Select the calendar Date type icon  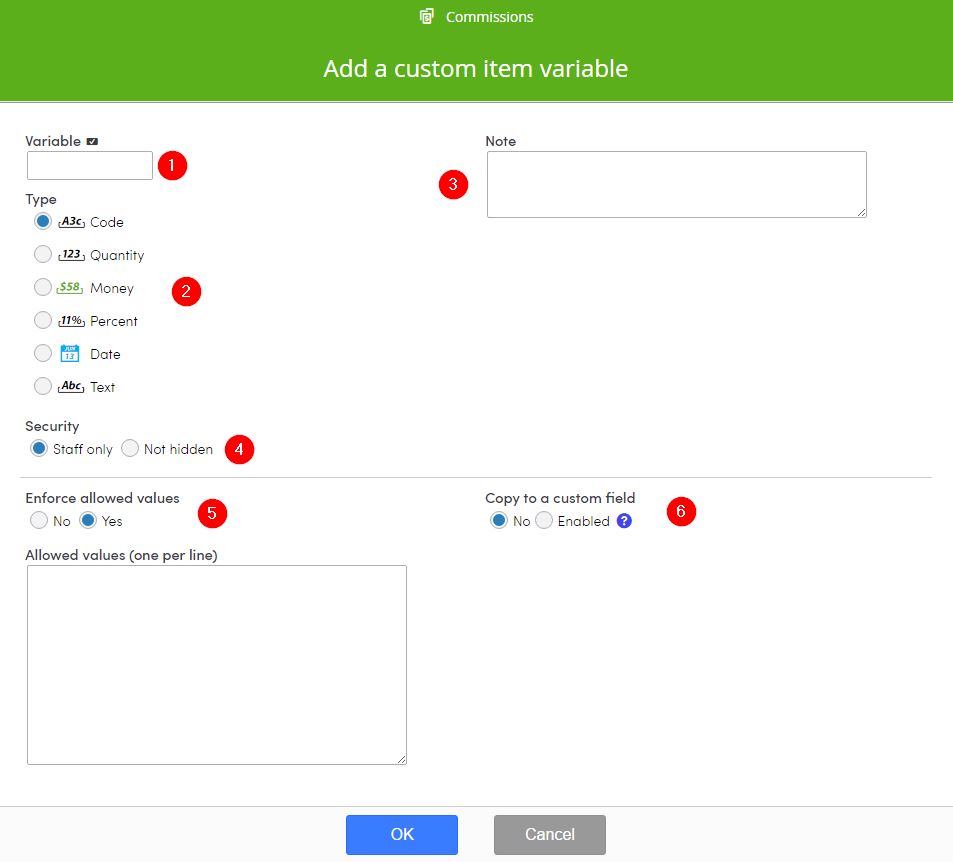(69, 353)
